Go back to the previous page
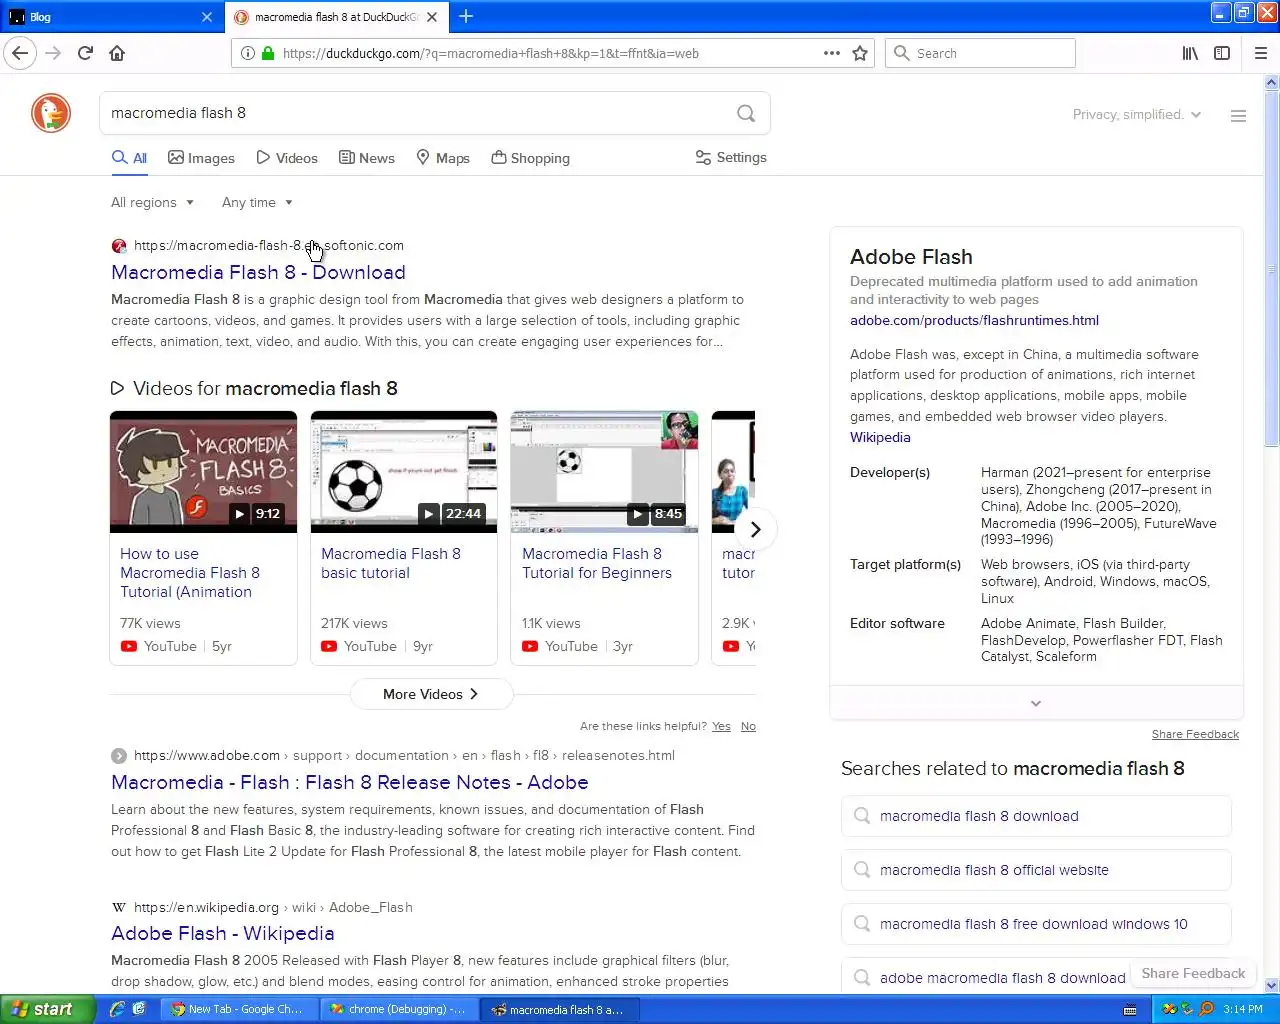The height and width of the screenshot is (1024, 1280). (x=20, y=53)
